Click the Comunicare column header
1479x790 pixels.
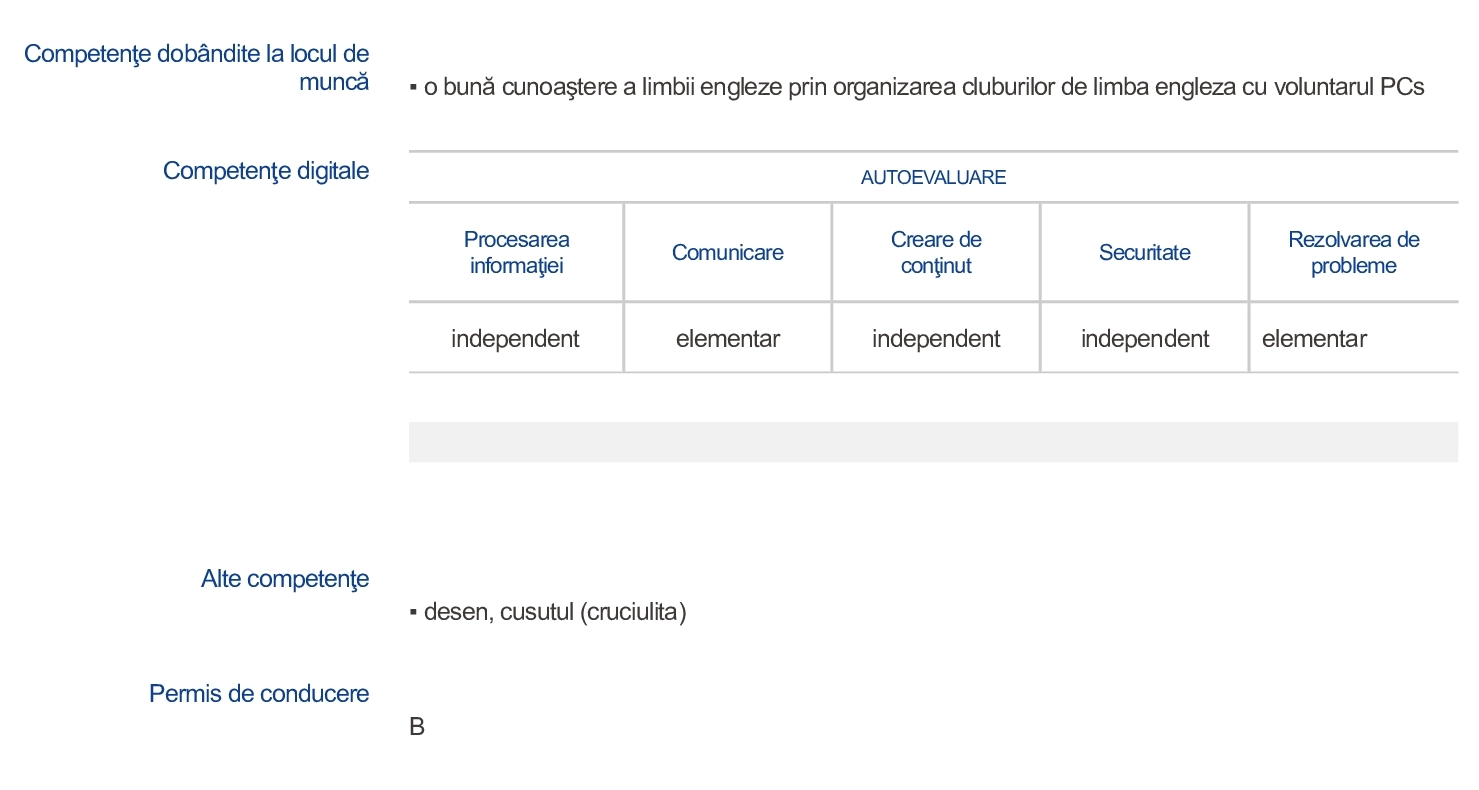pos(727,253)
